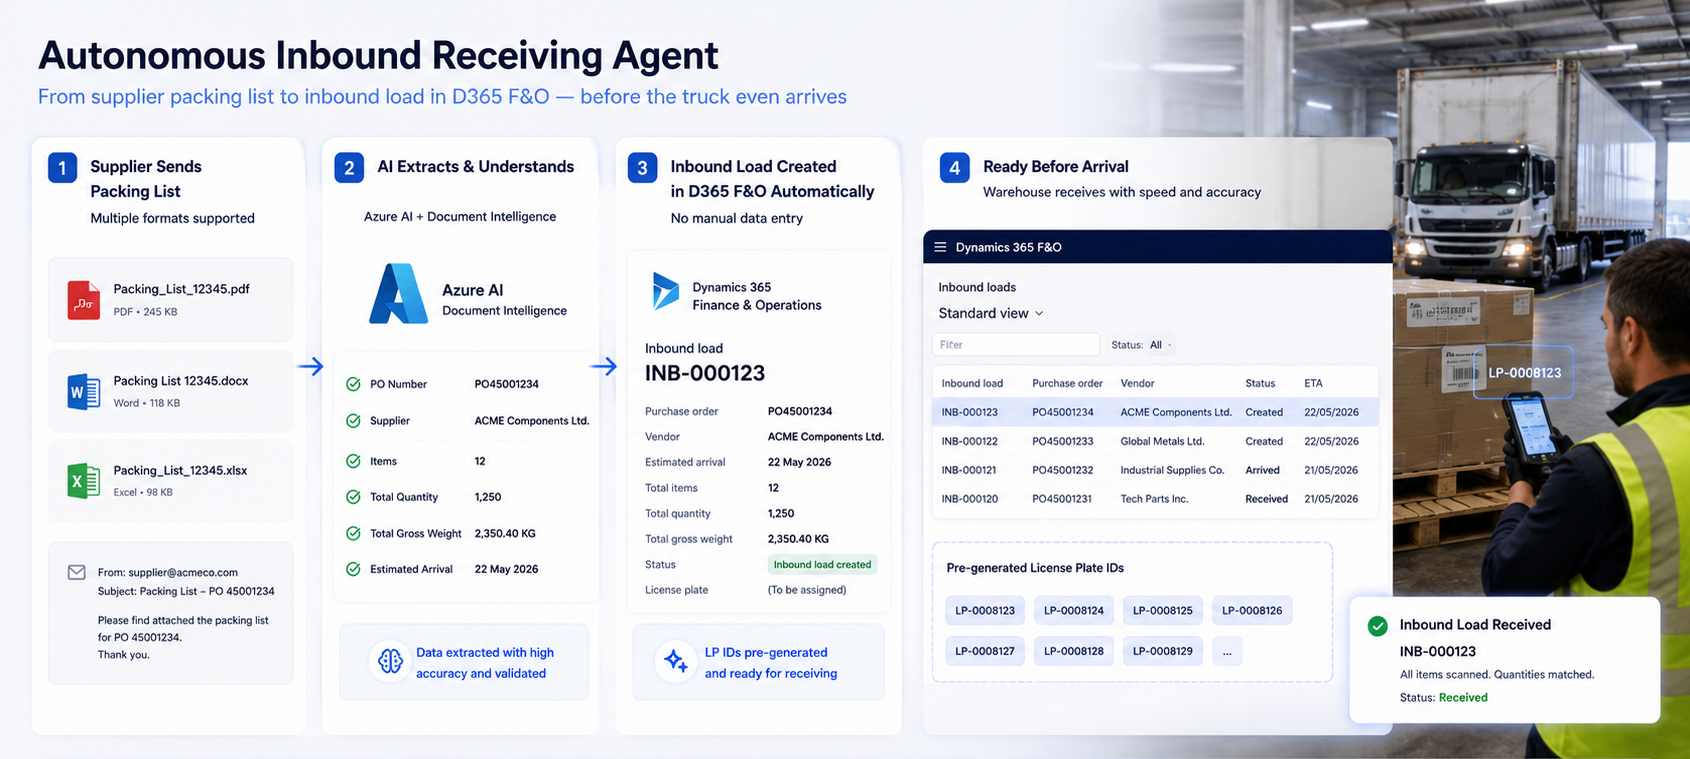
Task: Select inbound load row INB-000123
Action: click(1155, 412)
